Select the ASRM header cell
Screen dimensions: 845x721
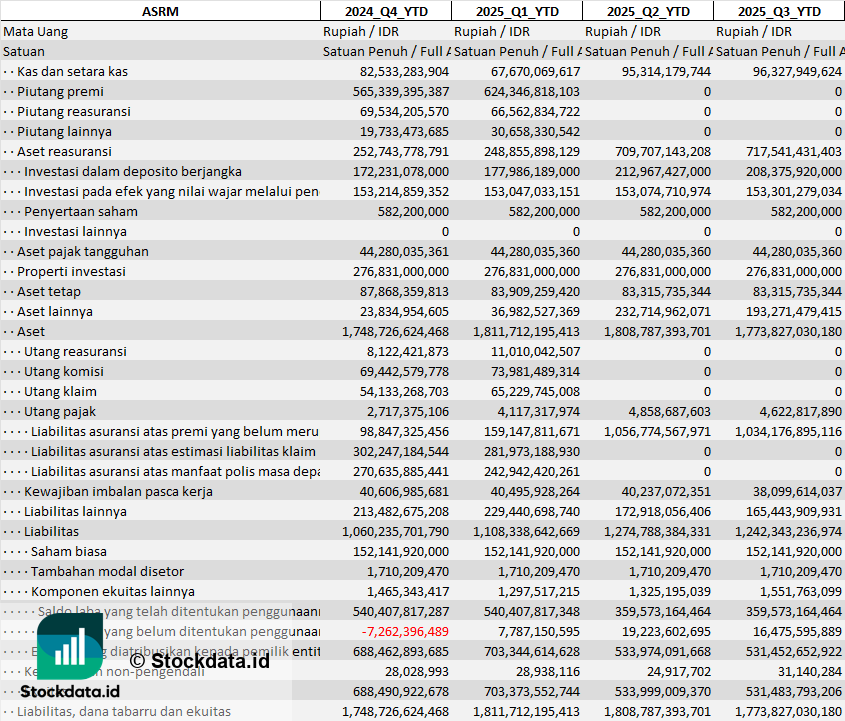coord(160,11)
